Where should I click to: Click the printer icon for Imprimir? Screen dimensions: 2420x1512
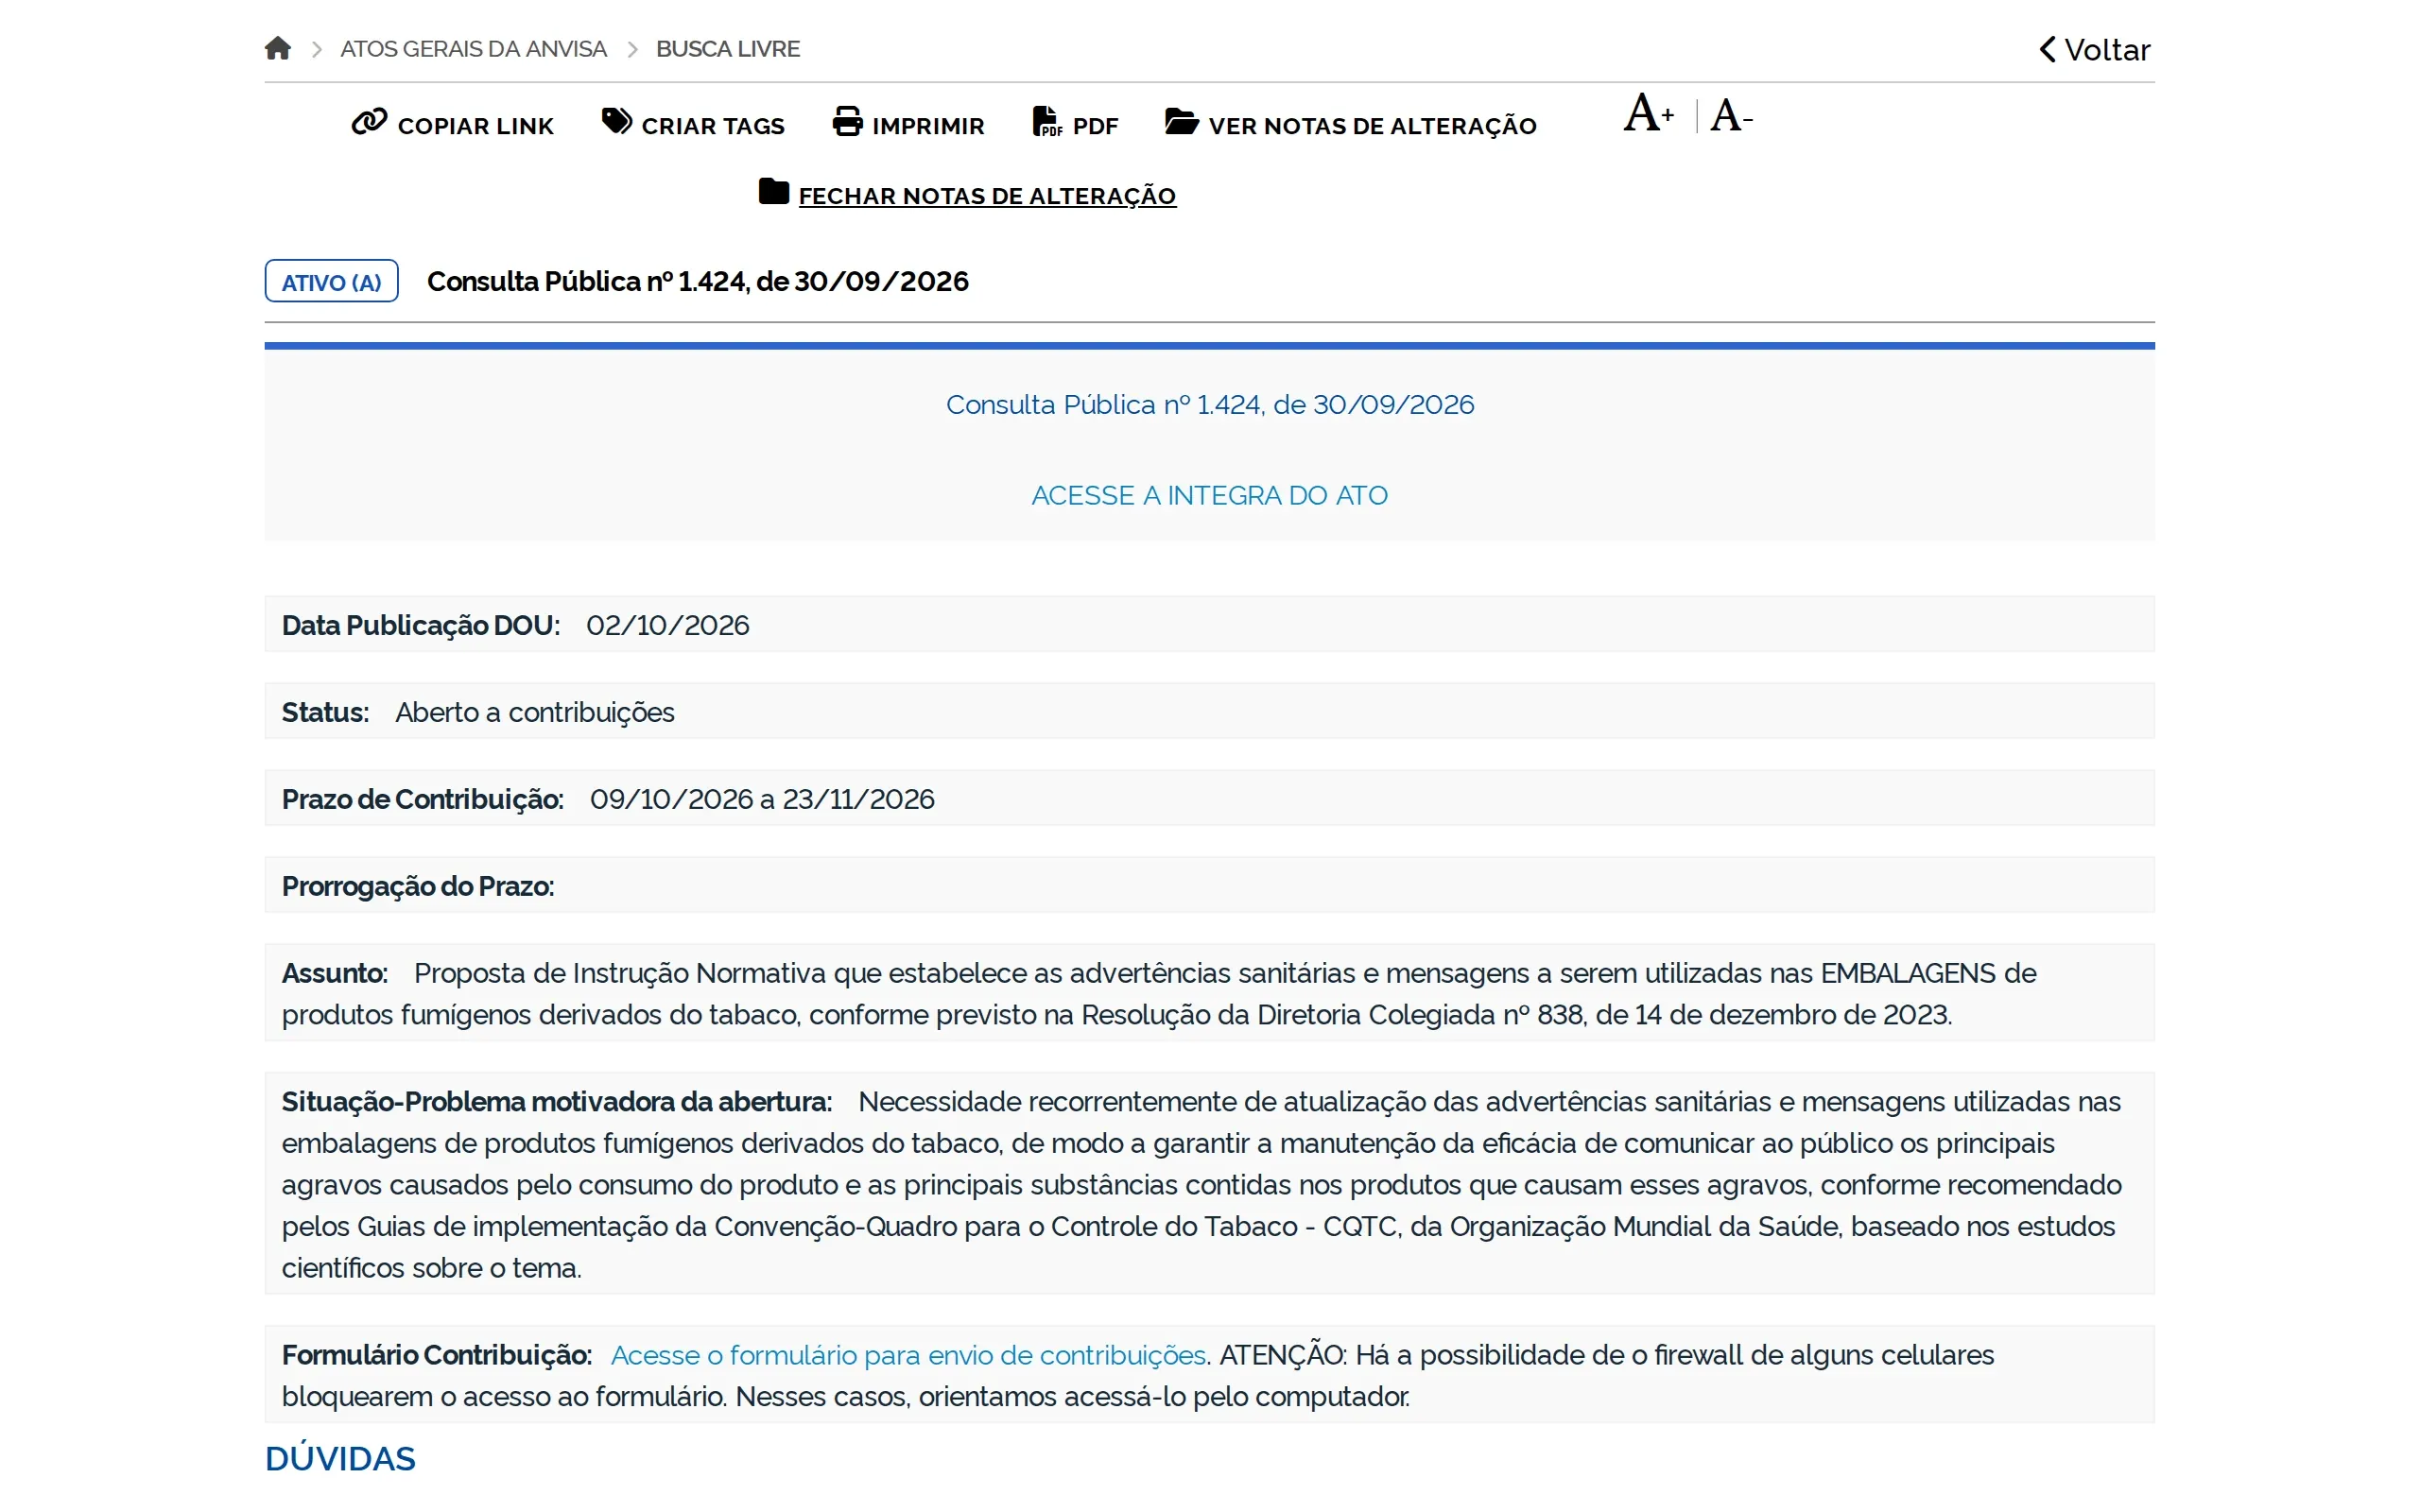[x=847, y=121]
